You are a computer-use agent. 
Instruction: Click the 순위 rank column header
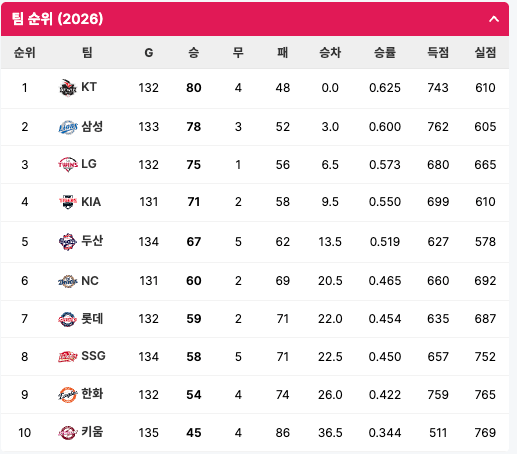pyautogui.click(x=25, y=53)
